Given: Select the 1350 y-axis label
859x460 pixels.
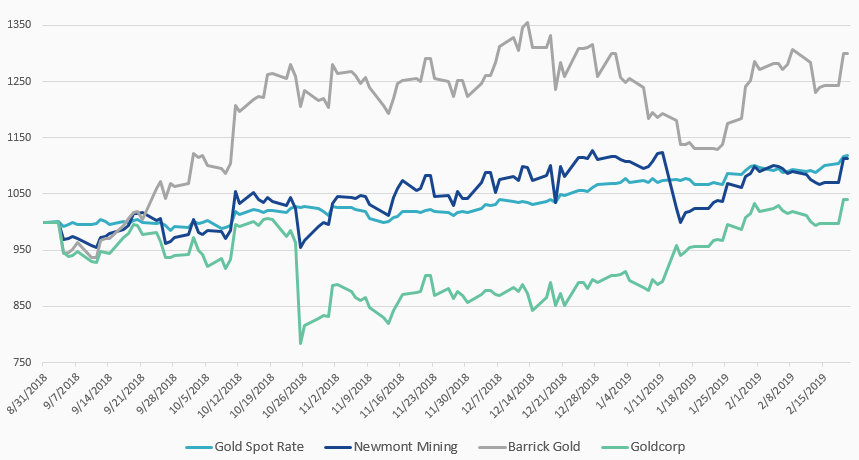Looking at the screenshot, I should (20, 25).
